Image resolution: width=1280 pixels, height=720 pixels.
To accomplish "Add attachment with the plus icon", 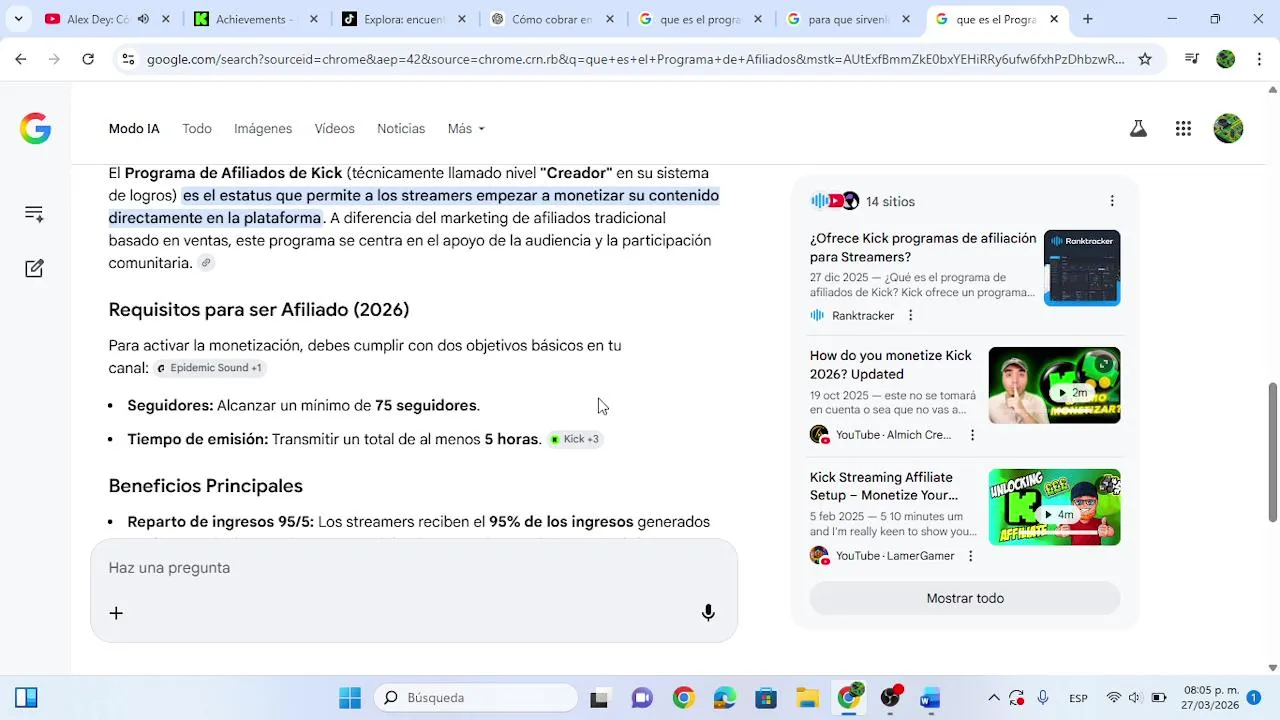I will pos(116,613).
